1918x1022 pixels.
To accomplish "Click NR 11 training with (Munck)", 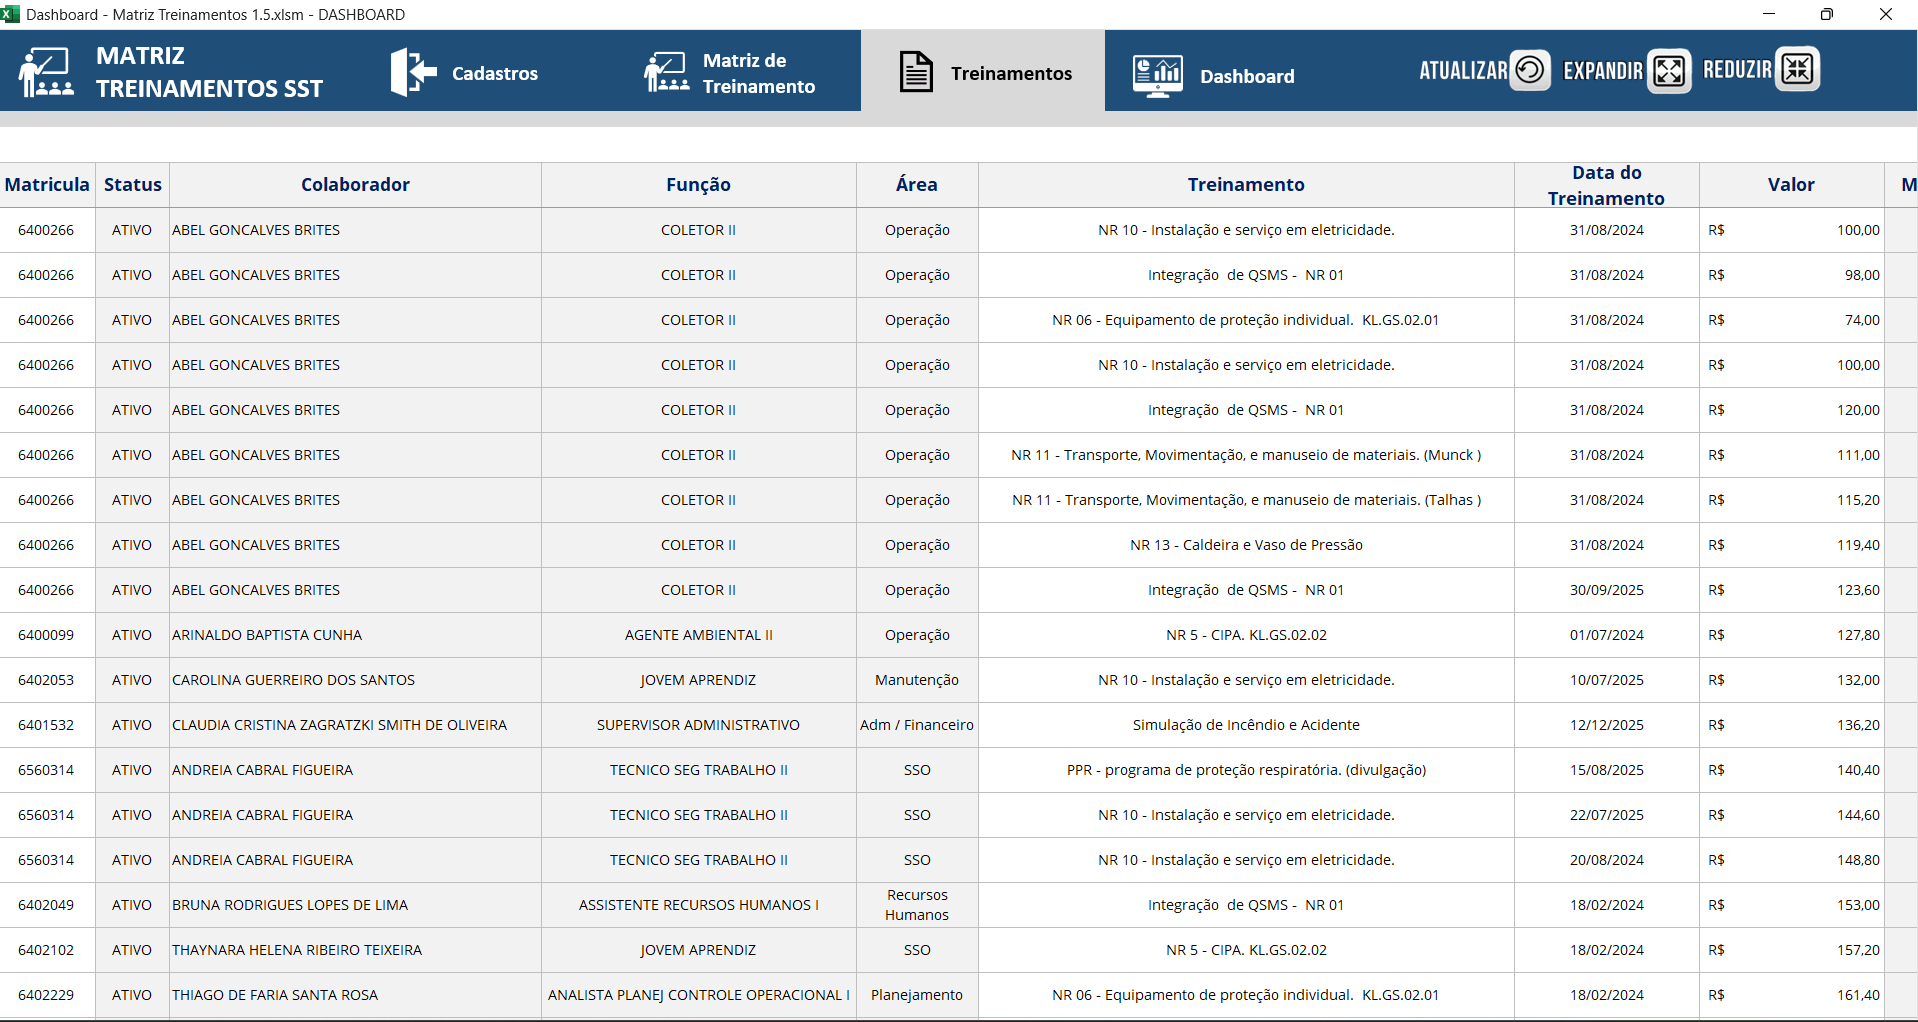I will point(1246,455).
